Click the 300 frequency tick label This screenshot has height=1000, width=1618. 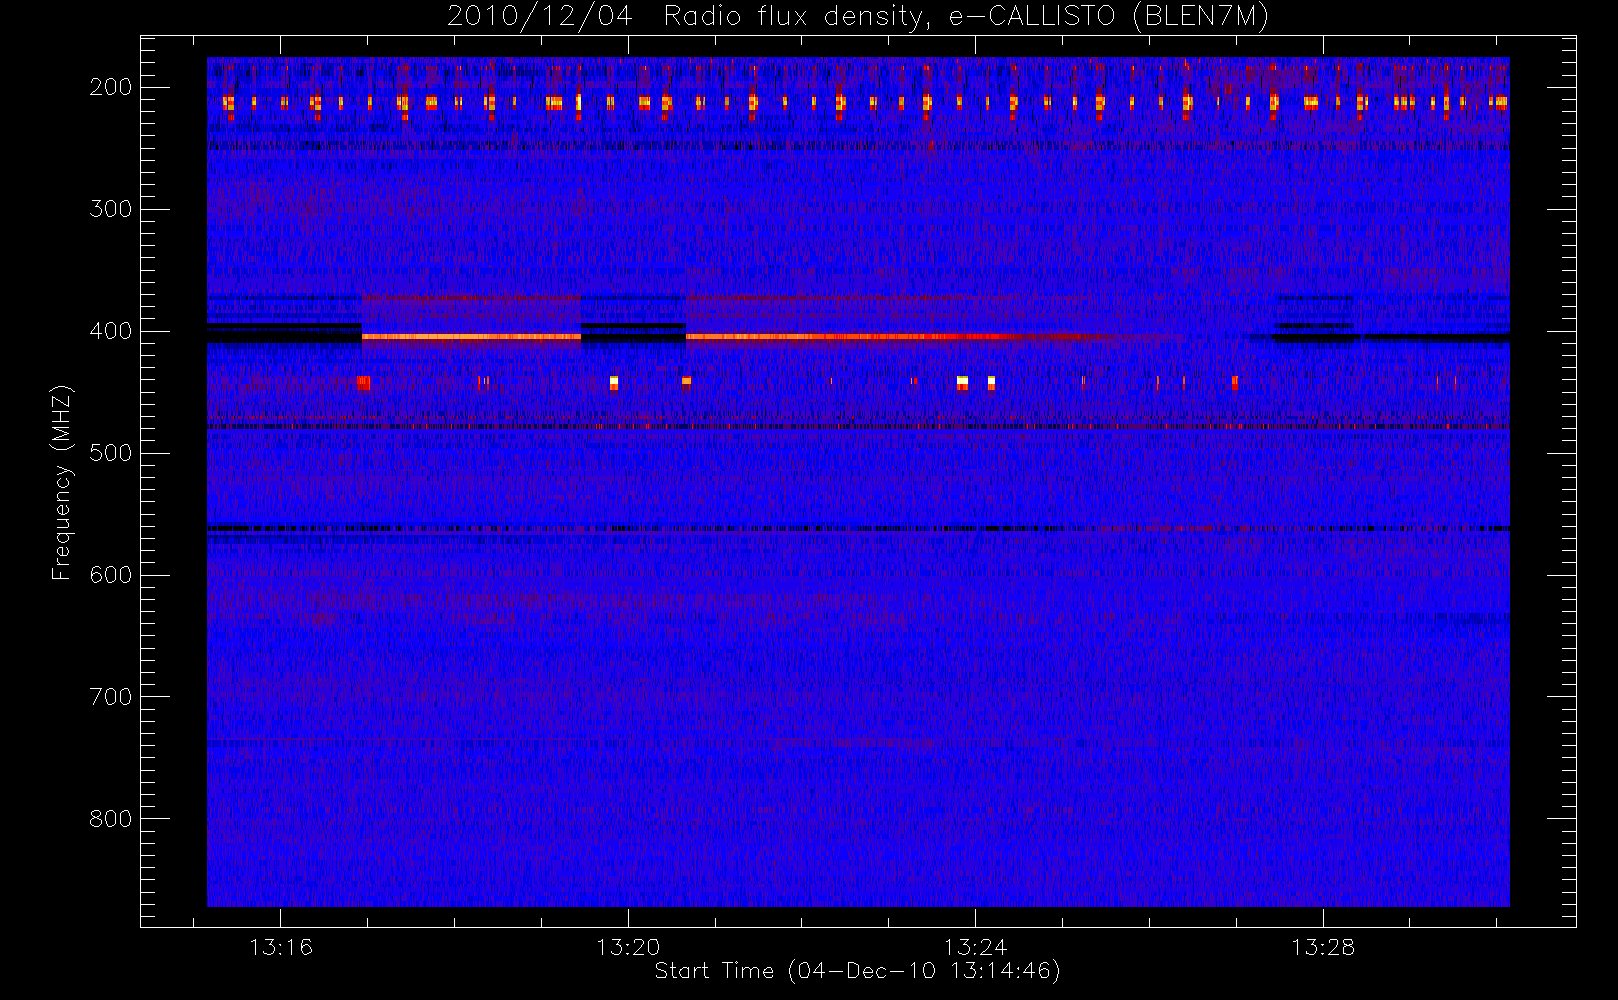click(111, 209)
